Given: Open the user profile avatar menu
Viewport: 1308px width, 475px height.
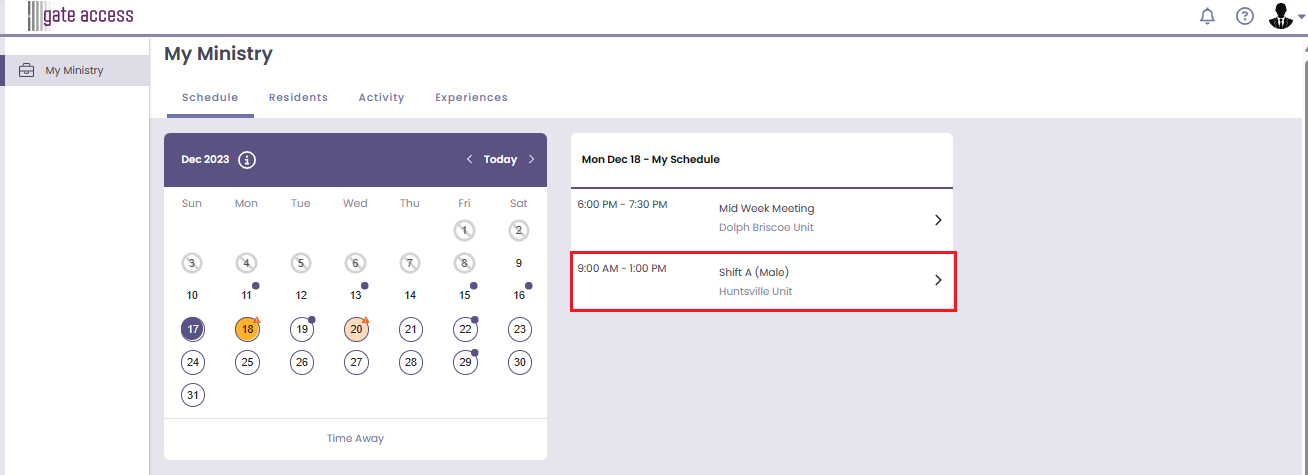Looking at the screenshot, I should click(1286, 16).
